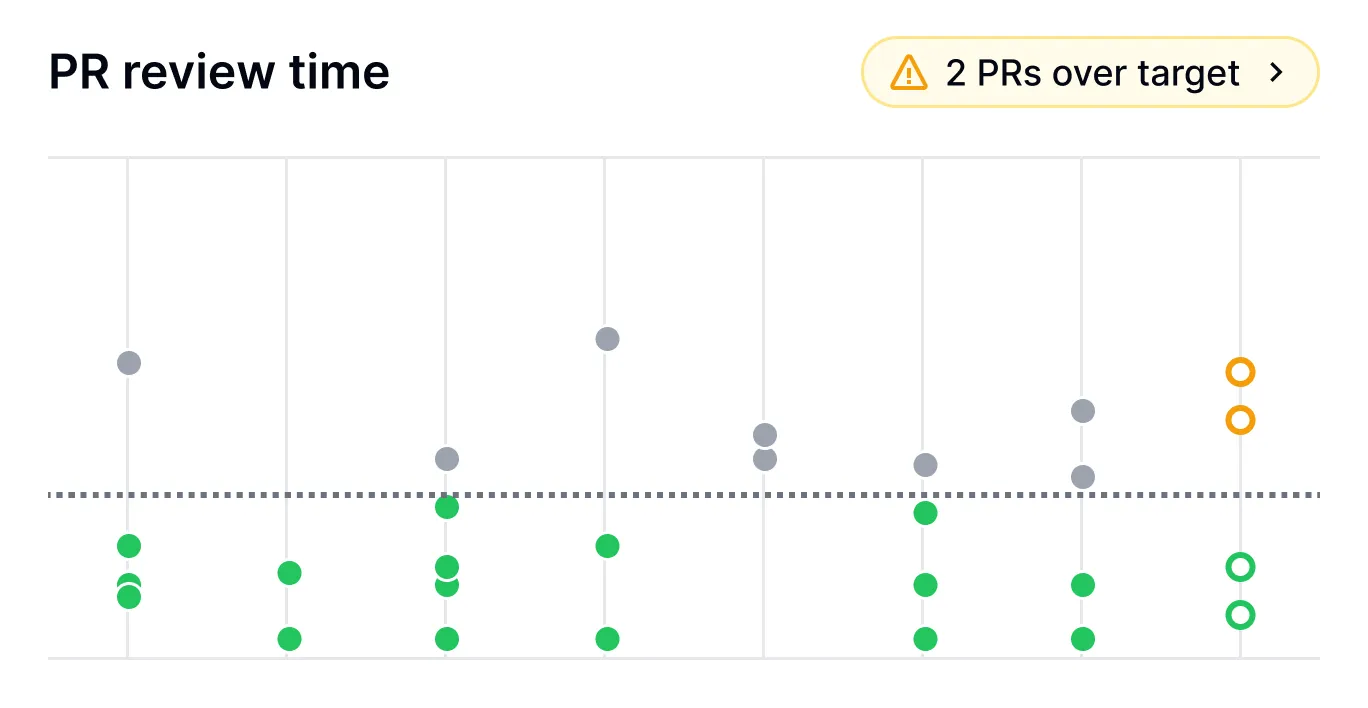Click the "PR review time" heading
The height and width of the screenshot is (708, 1368).
click(219, 72)
